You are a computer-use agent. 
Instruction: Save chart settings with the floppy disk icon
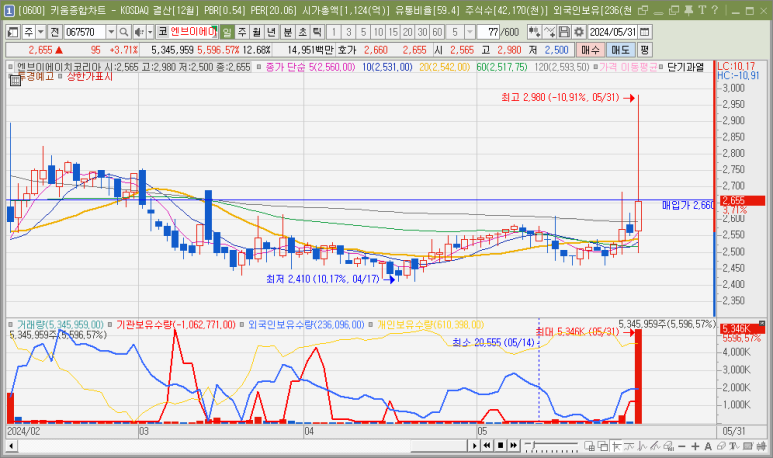click(x=564, y=33)
